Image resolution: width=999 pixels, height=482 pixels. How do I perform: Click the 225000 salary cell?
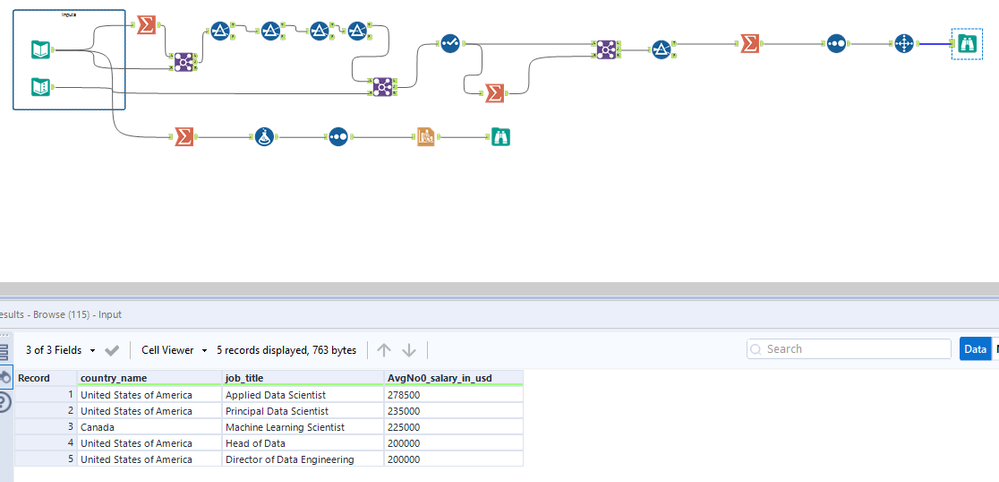tap(454, 427)
